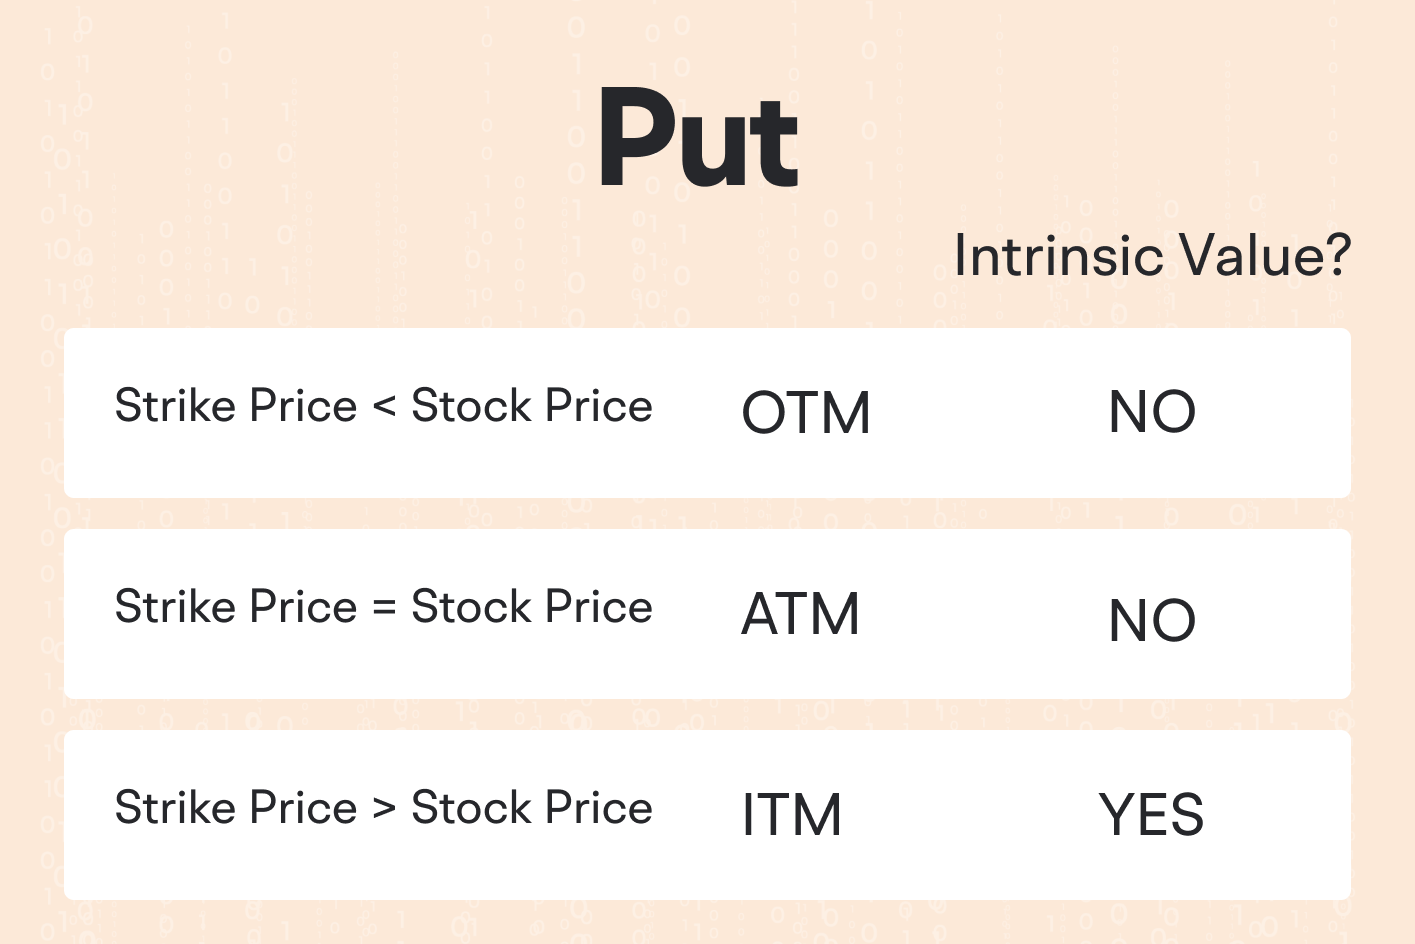Viewport: 1415px width, 944px height.
Task: Click NO in the ATM row
Action: [1152, 621]
